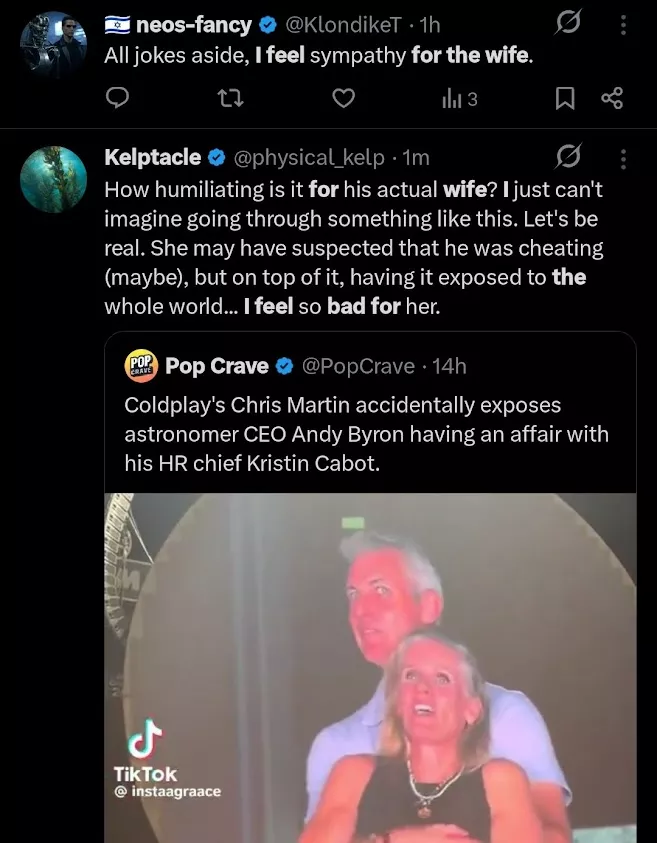Open the Pop Crave account name
The height and width of the screenshot is (843, 657).
[x=216, y=366]
